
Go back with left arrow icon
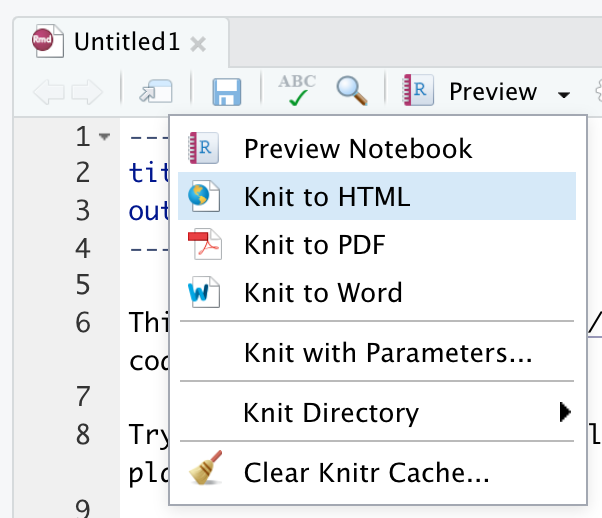[x=49, y=92]
